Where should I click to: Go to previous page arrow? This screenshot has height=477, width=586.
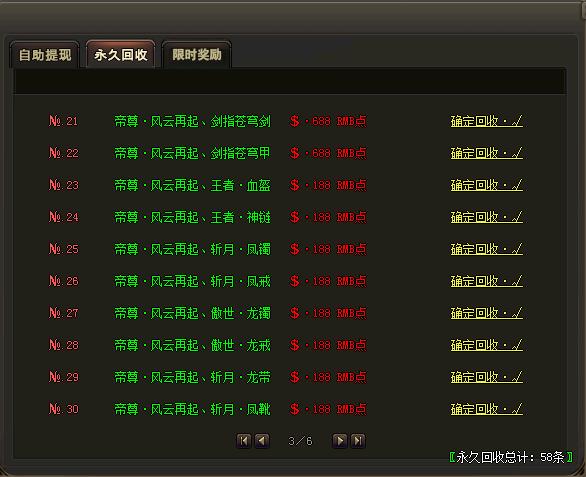[x=262, y=441]
